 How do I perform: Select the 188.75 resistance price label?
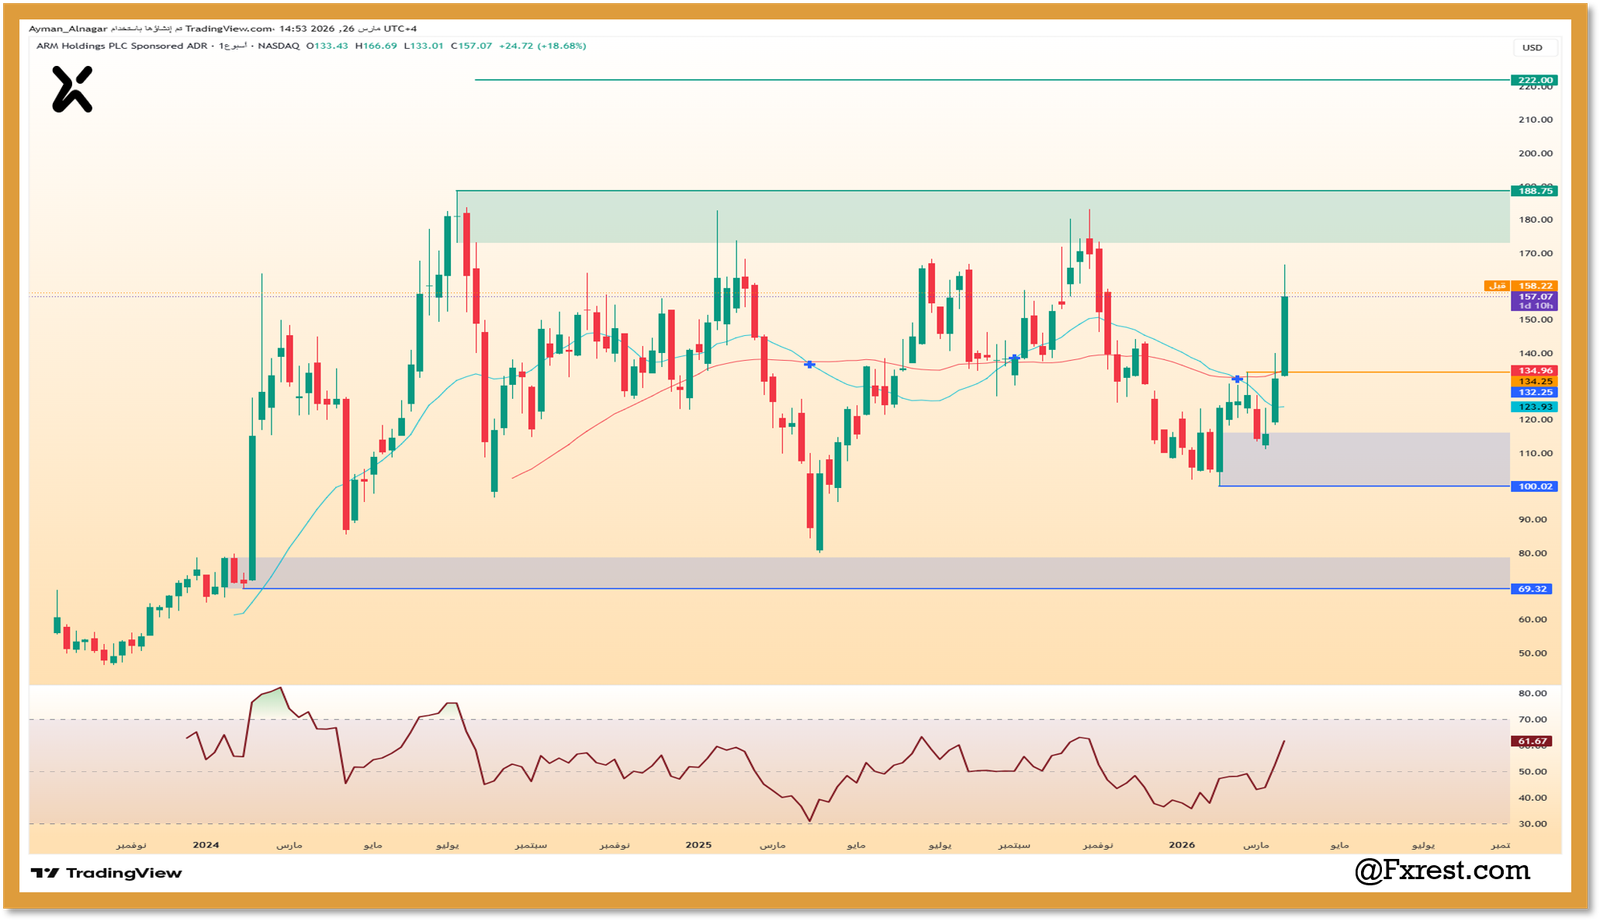[x=1534, y=191]
